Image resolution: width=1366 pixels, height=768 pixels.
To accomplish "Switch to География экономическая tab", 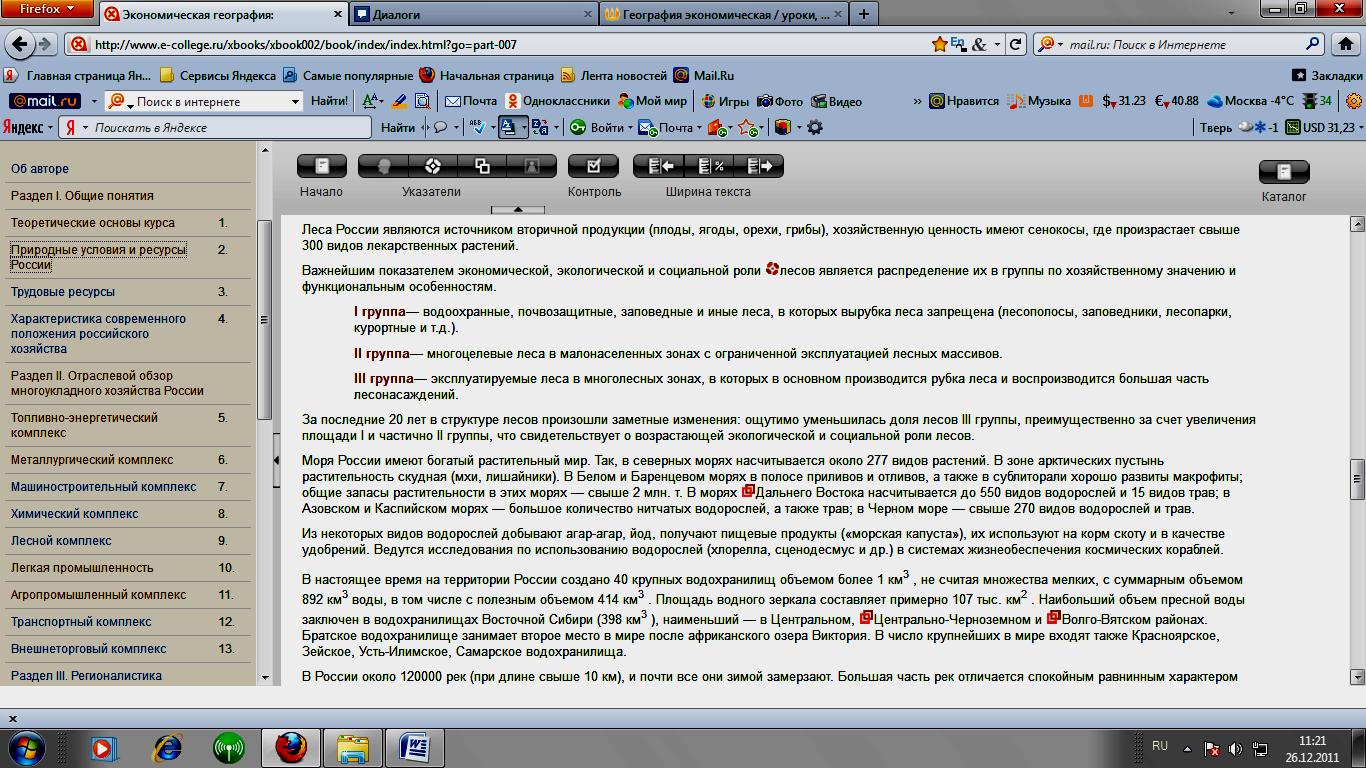I will [x=723, y=14].
